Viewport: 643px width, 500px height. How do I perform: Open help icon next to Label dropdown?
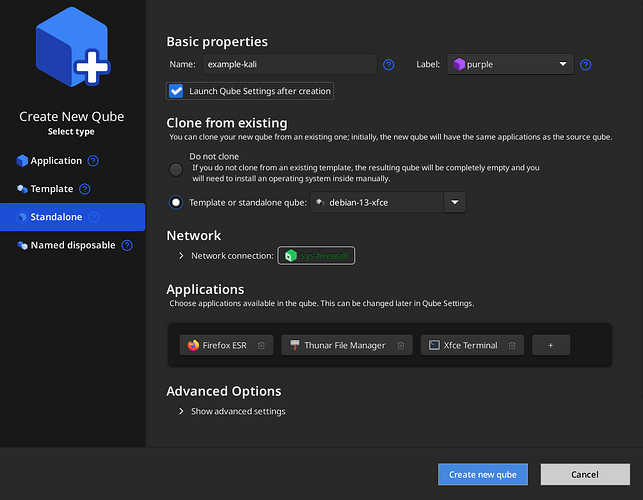[586, 65]
